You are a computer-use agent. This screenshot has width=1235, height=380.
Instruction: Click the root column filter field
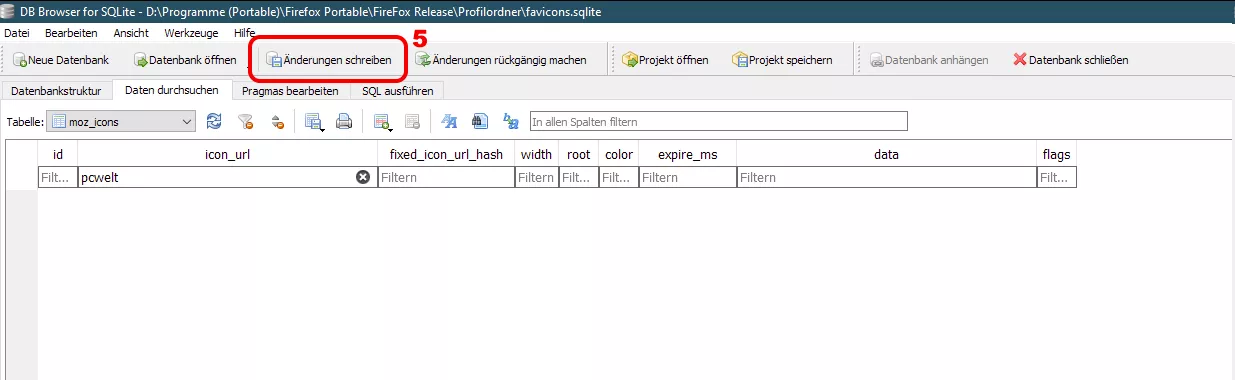[x=578, y=177]
